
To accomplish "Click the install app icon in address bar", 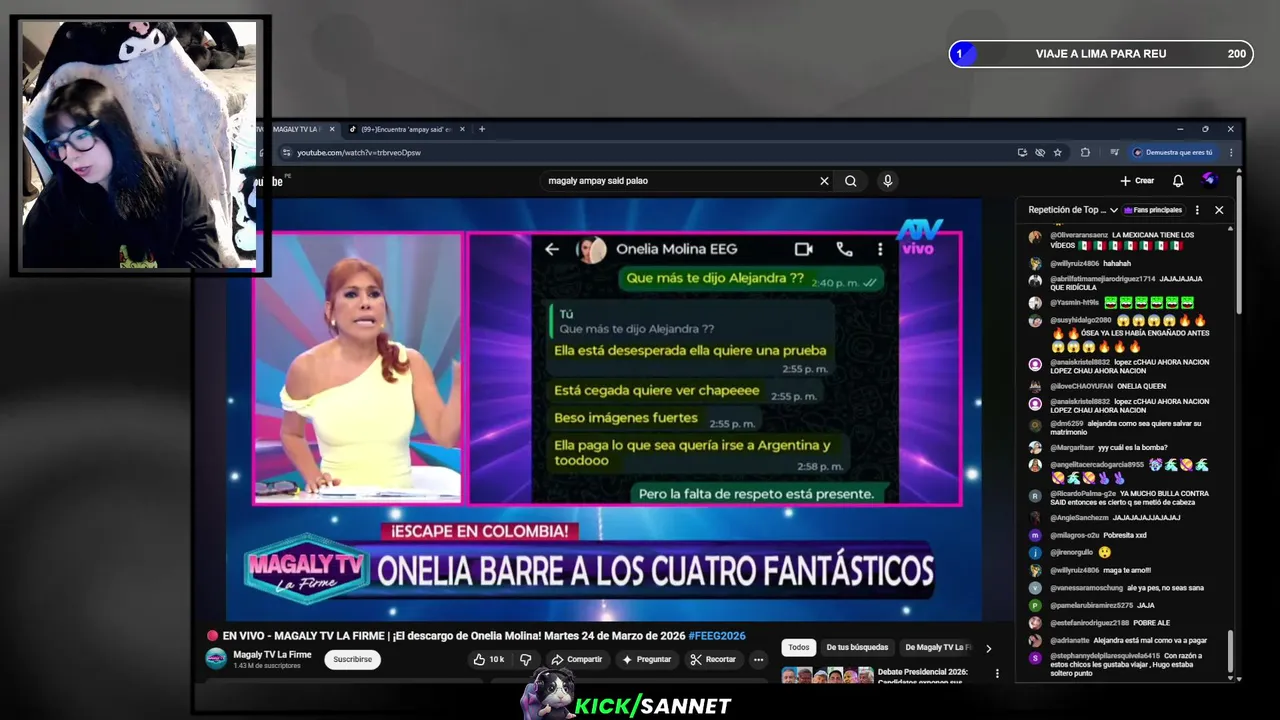I will 1022,153.
